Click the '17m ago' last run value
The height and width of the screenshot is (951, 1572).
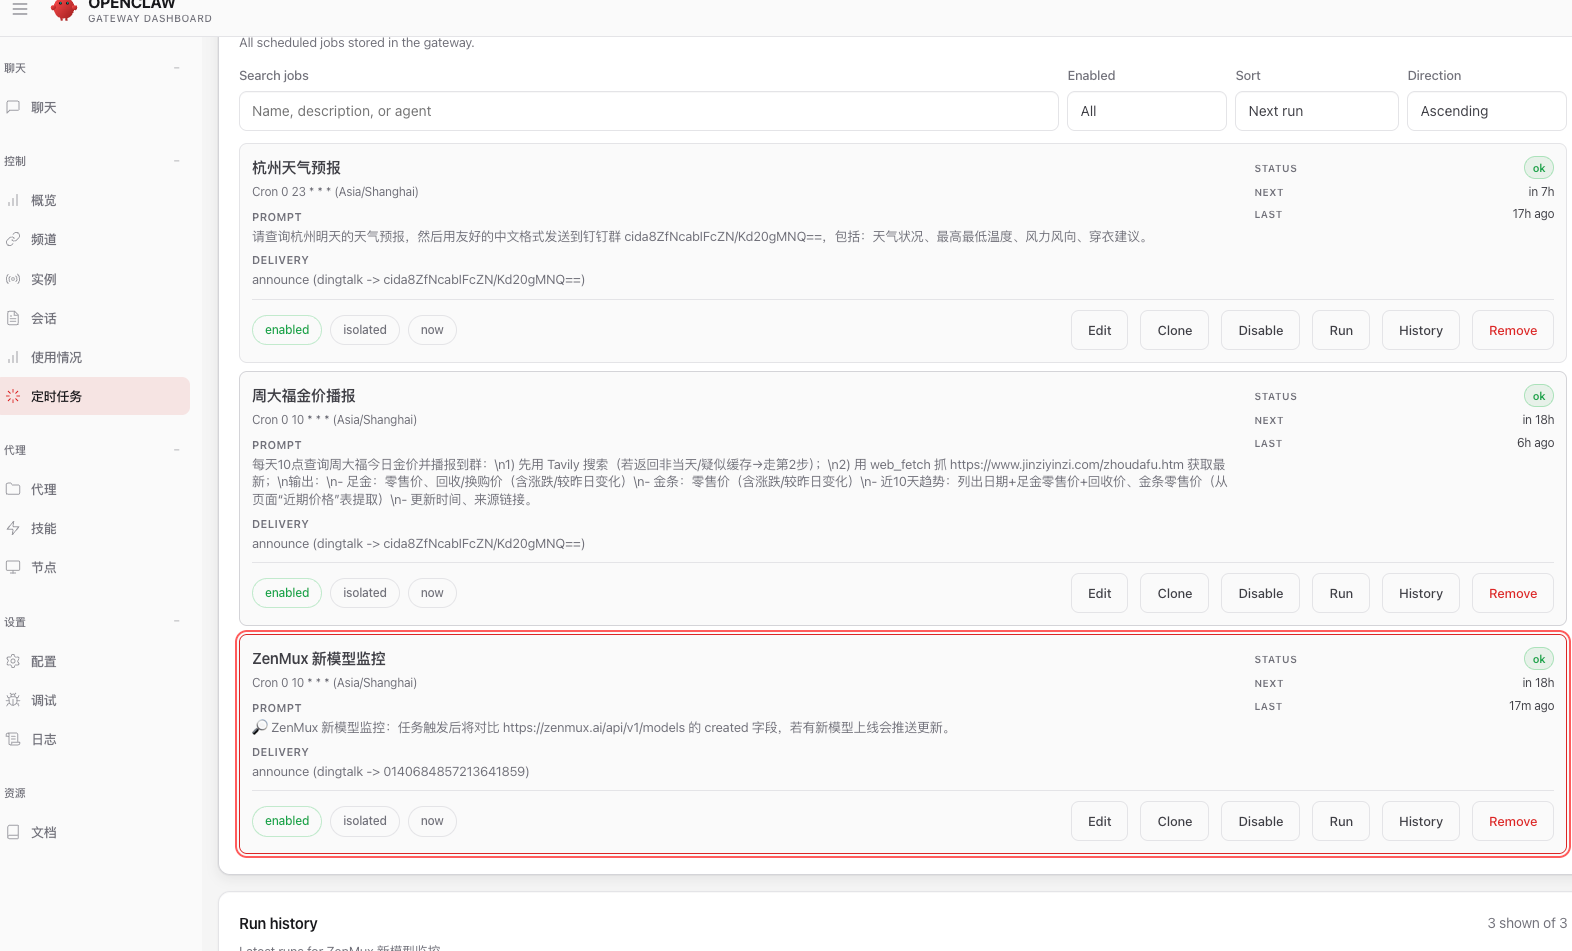(x=1532, y=706)
